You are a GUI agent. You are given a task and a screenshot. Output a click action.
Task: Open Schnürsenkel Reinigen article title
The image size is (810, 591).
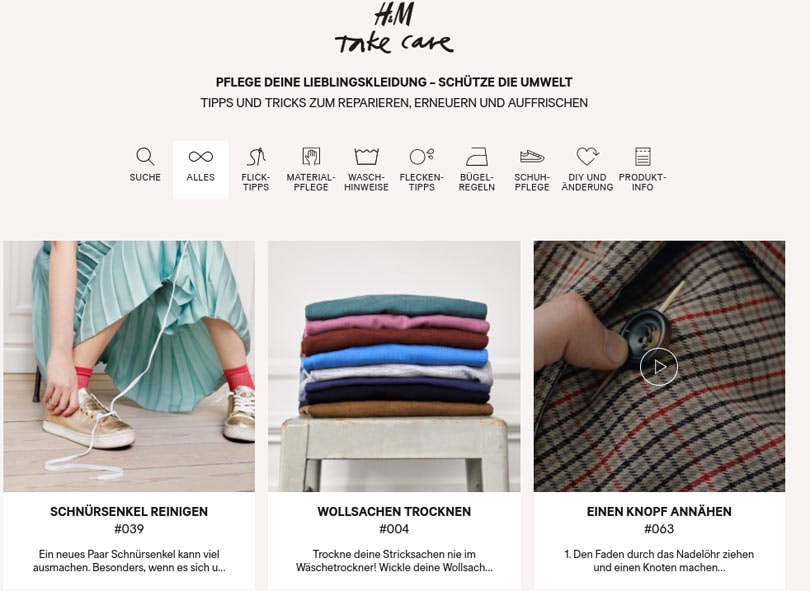(x=129, y=511)
